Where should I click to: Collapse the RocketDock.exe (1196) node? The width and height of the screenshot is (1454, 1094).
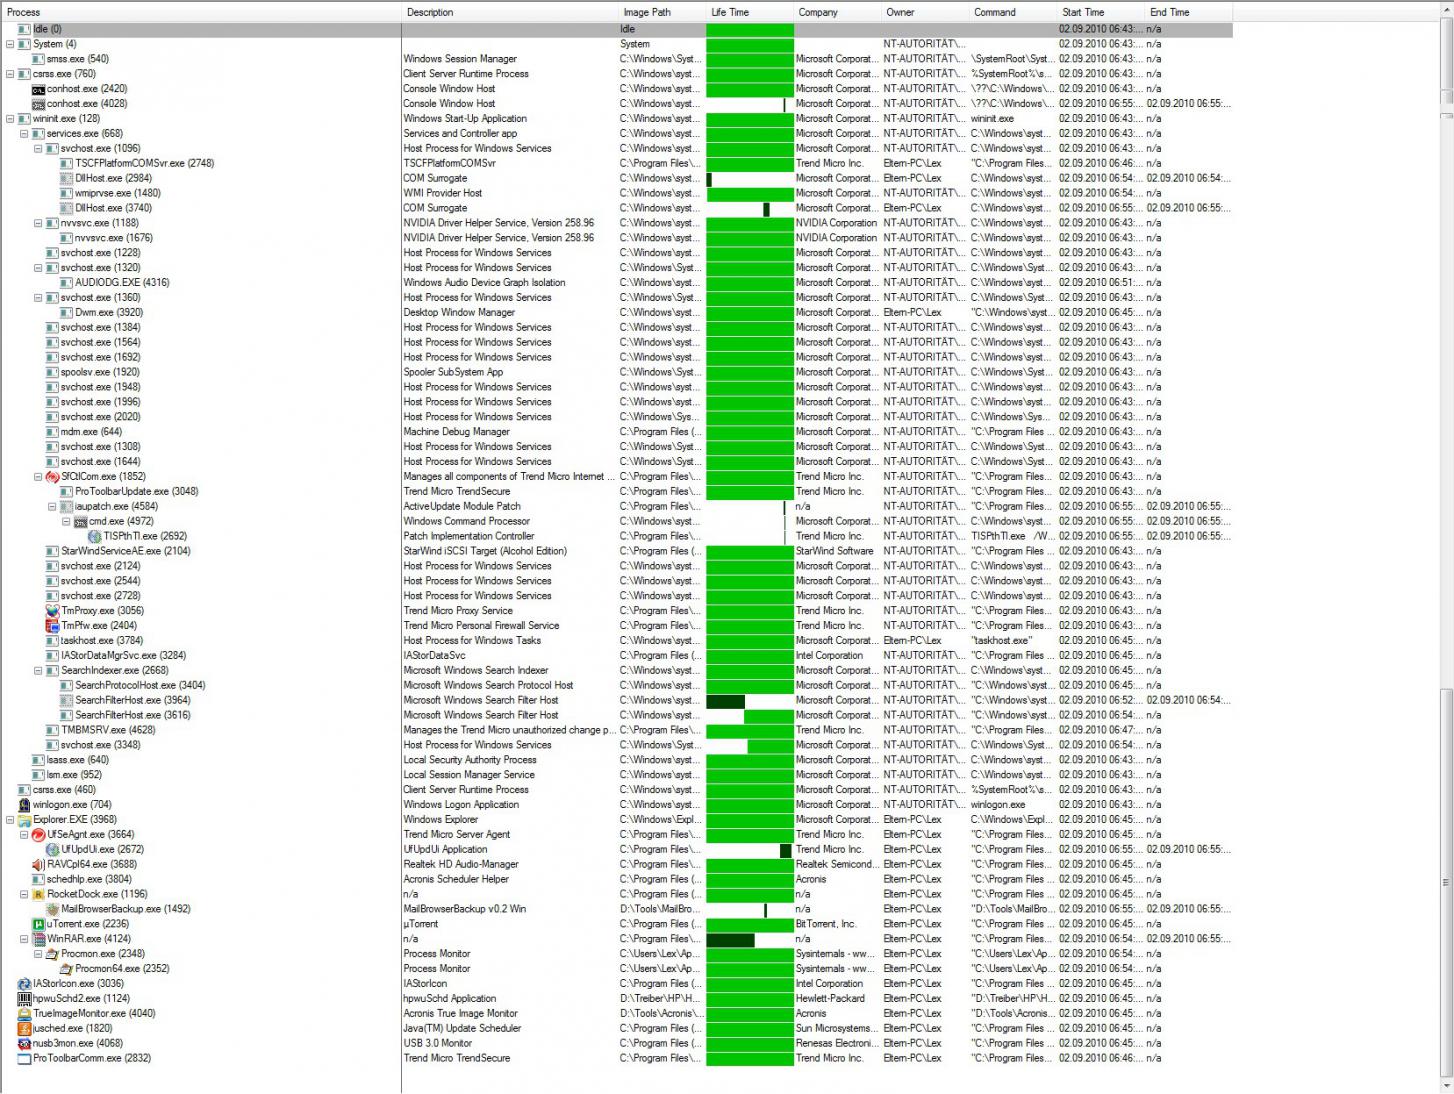(24, 894)
